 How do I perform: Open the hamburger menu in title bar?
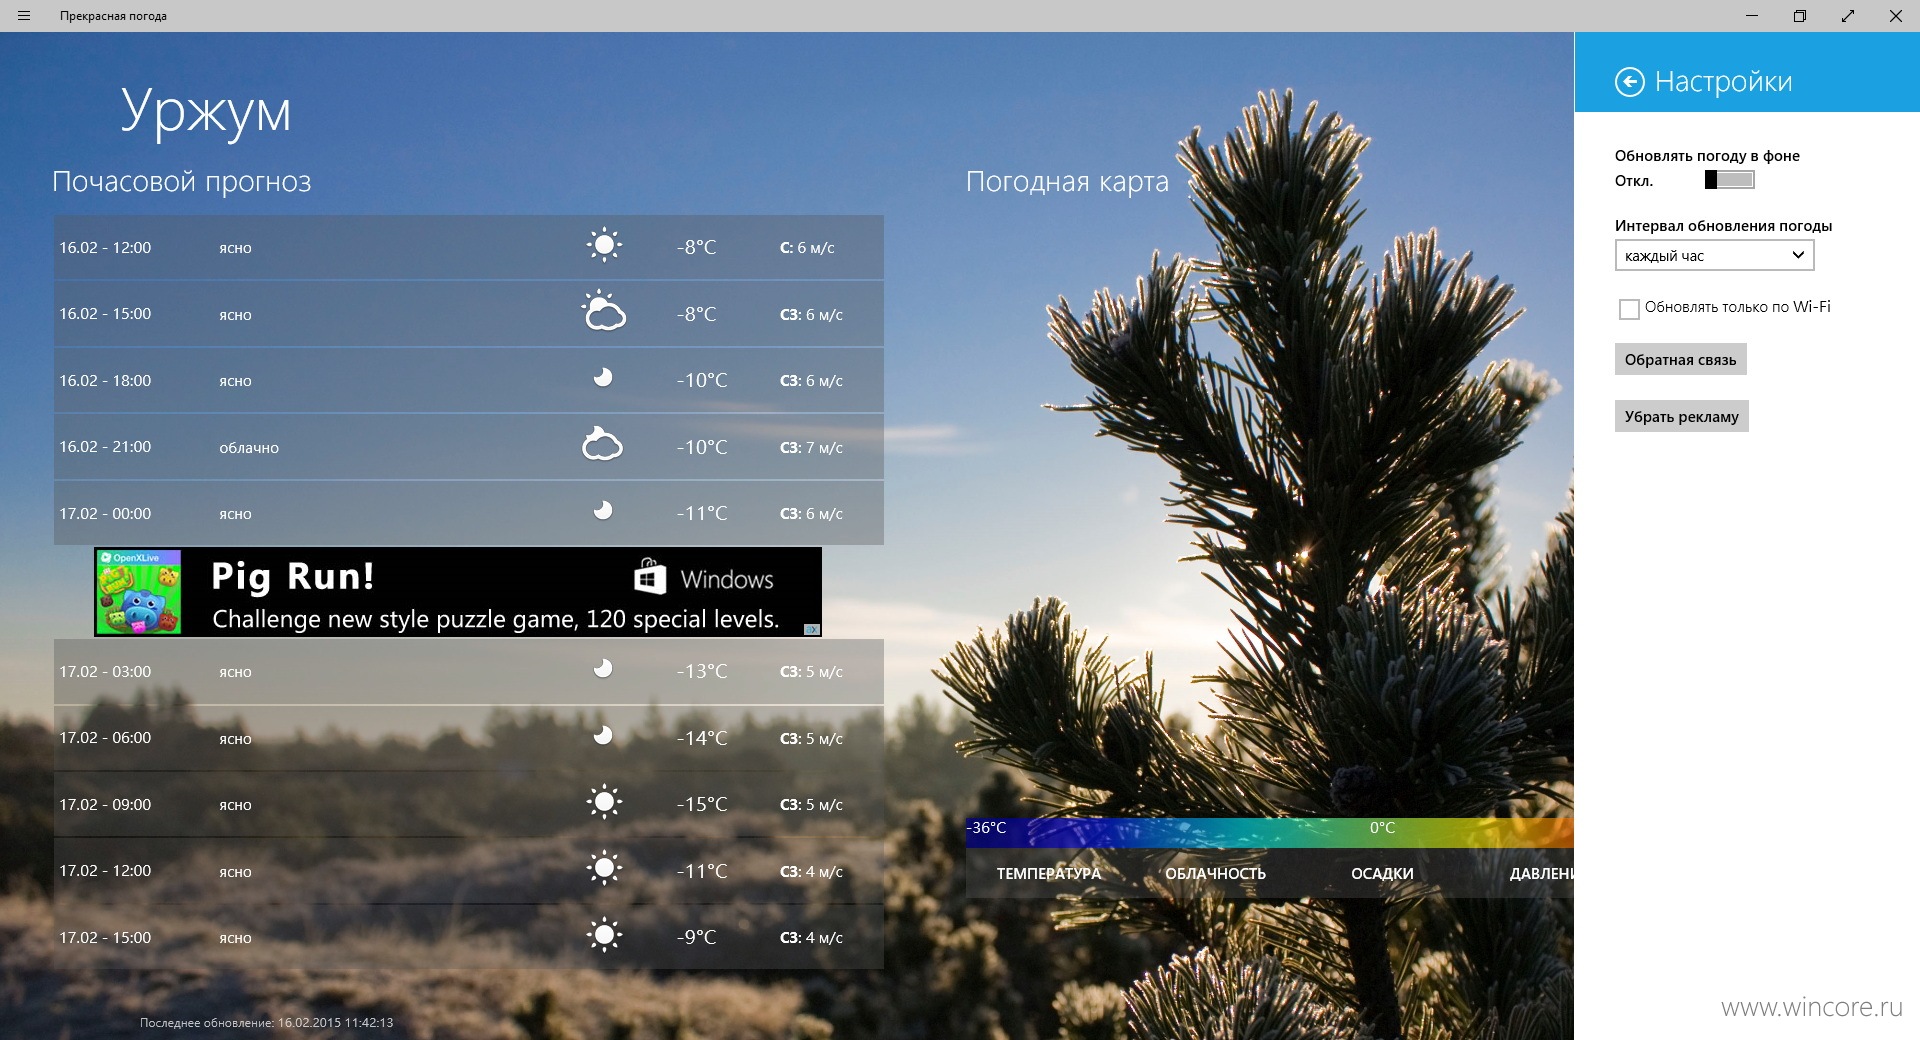(x=24, y=16)
